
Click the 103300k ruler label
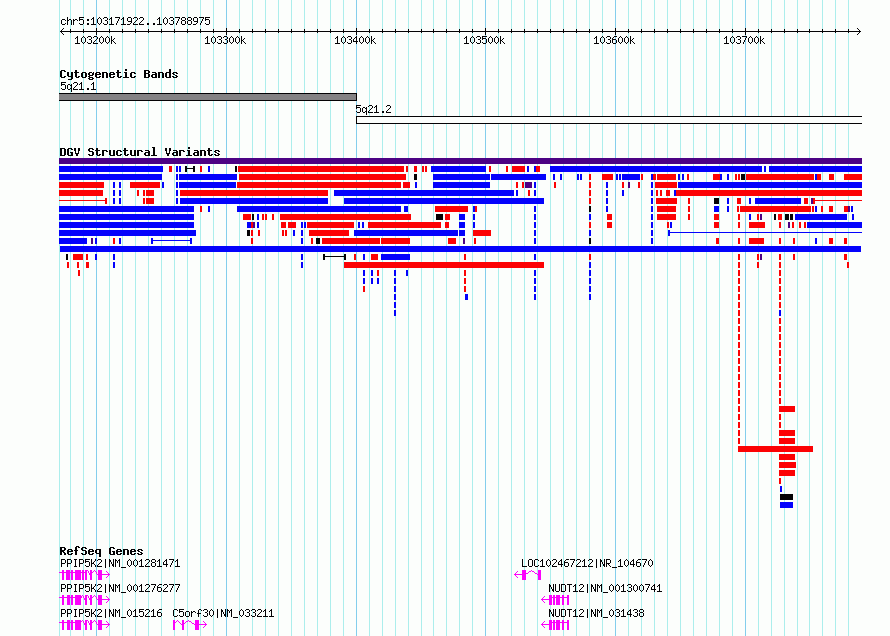pyautogui.click(x=225, y=40)
